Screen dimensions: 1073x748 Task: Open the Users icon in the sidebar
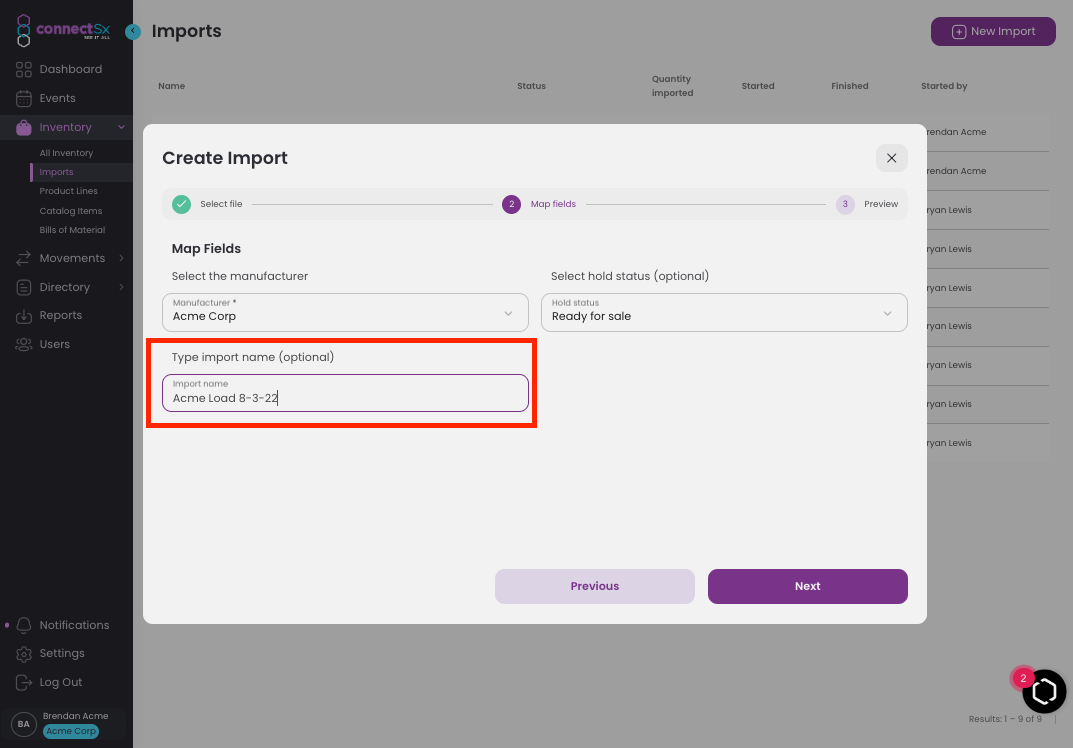[24, 344]
